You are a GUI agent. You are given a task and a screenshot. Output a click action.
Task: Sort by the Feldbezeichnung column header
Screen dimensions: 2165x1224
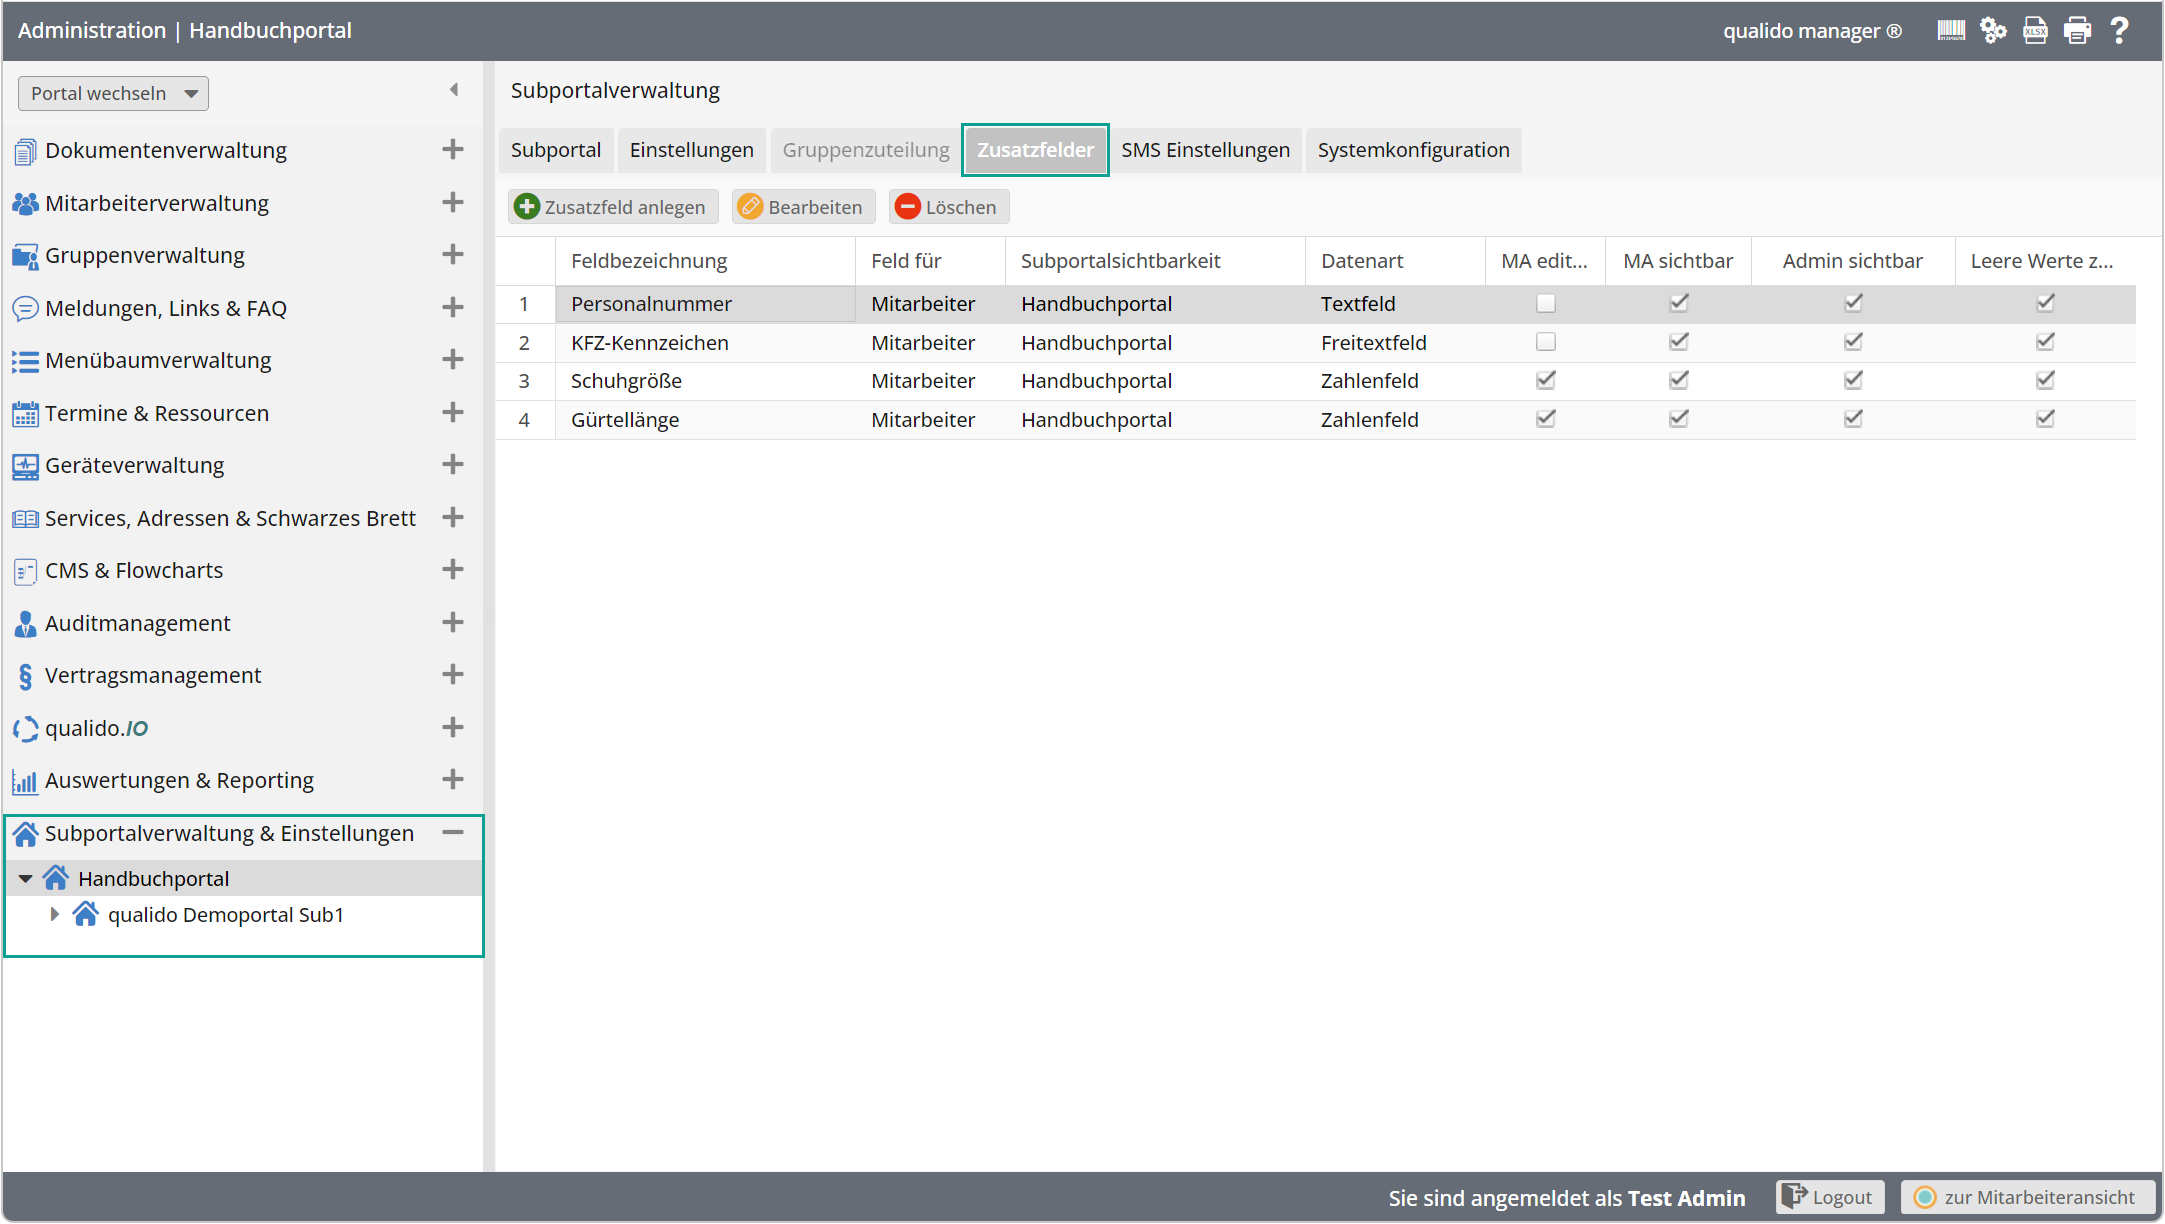(x=705, y=261)
